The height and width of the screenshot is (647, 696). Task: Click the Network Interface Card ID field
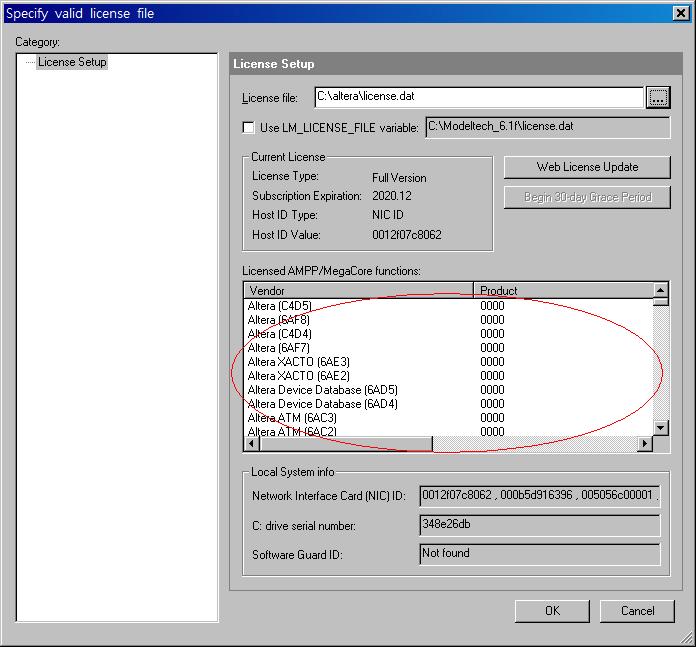[x=539, y=495]
